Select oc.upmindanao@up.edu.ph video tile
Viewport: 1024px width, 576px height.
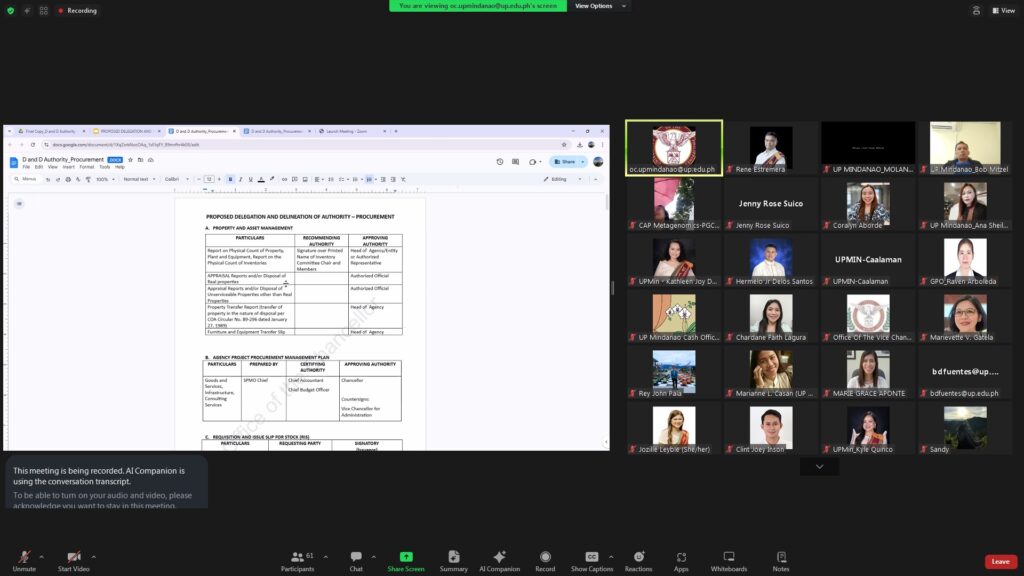674,148
